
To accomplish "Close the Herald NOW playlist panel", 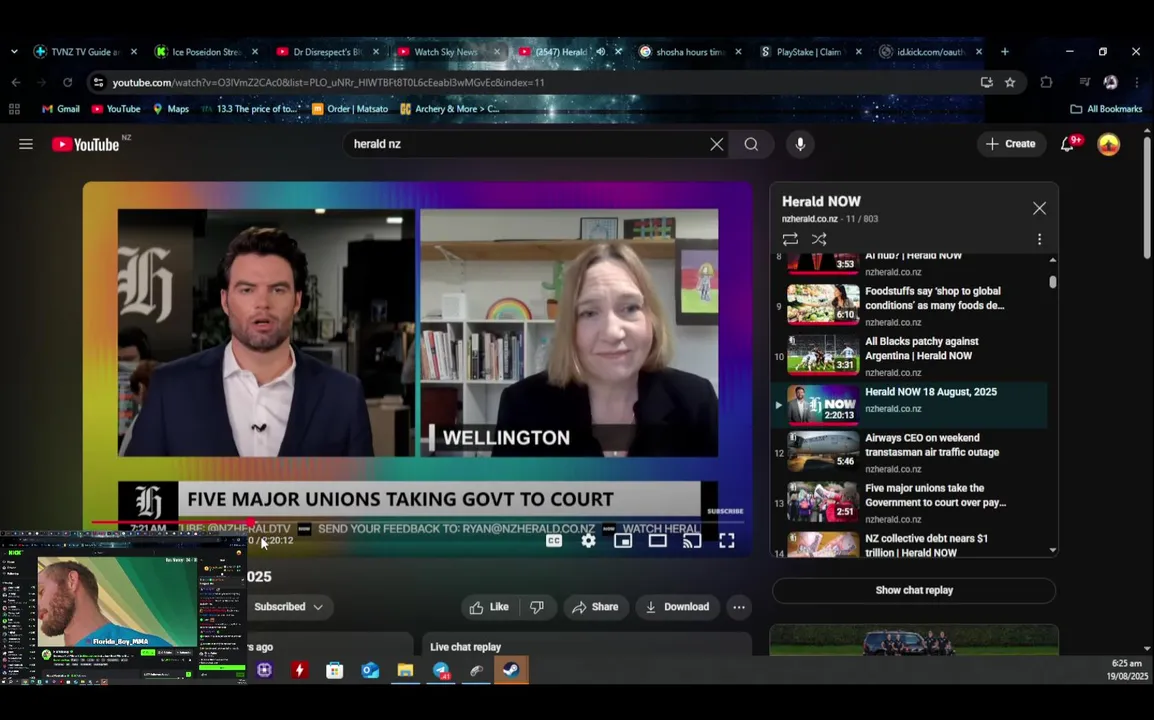I will 1039,208.
